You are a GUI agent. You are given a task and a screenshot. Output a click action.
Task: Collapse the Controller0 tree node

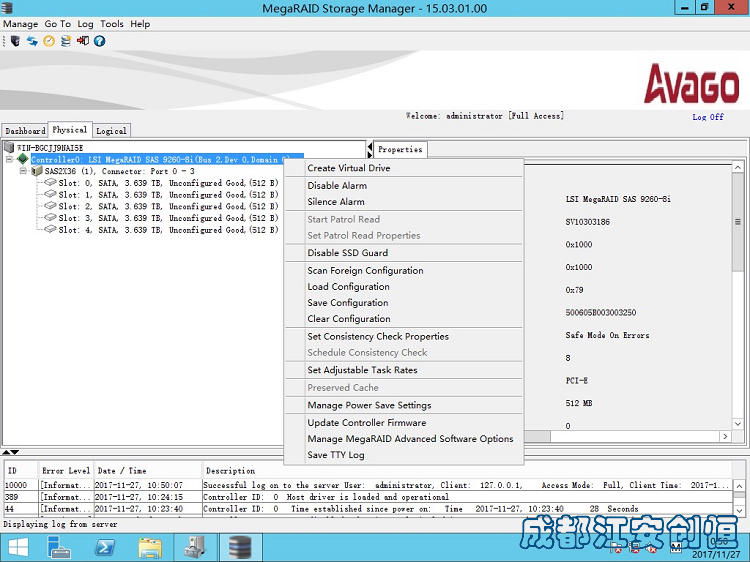9,159
